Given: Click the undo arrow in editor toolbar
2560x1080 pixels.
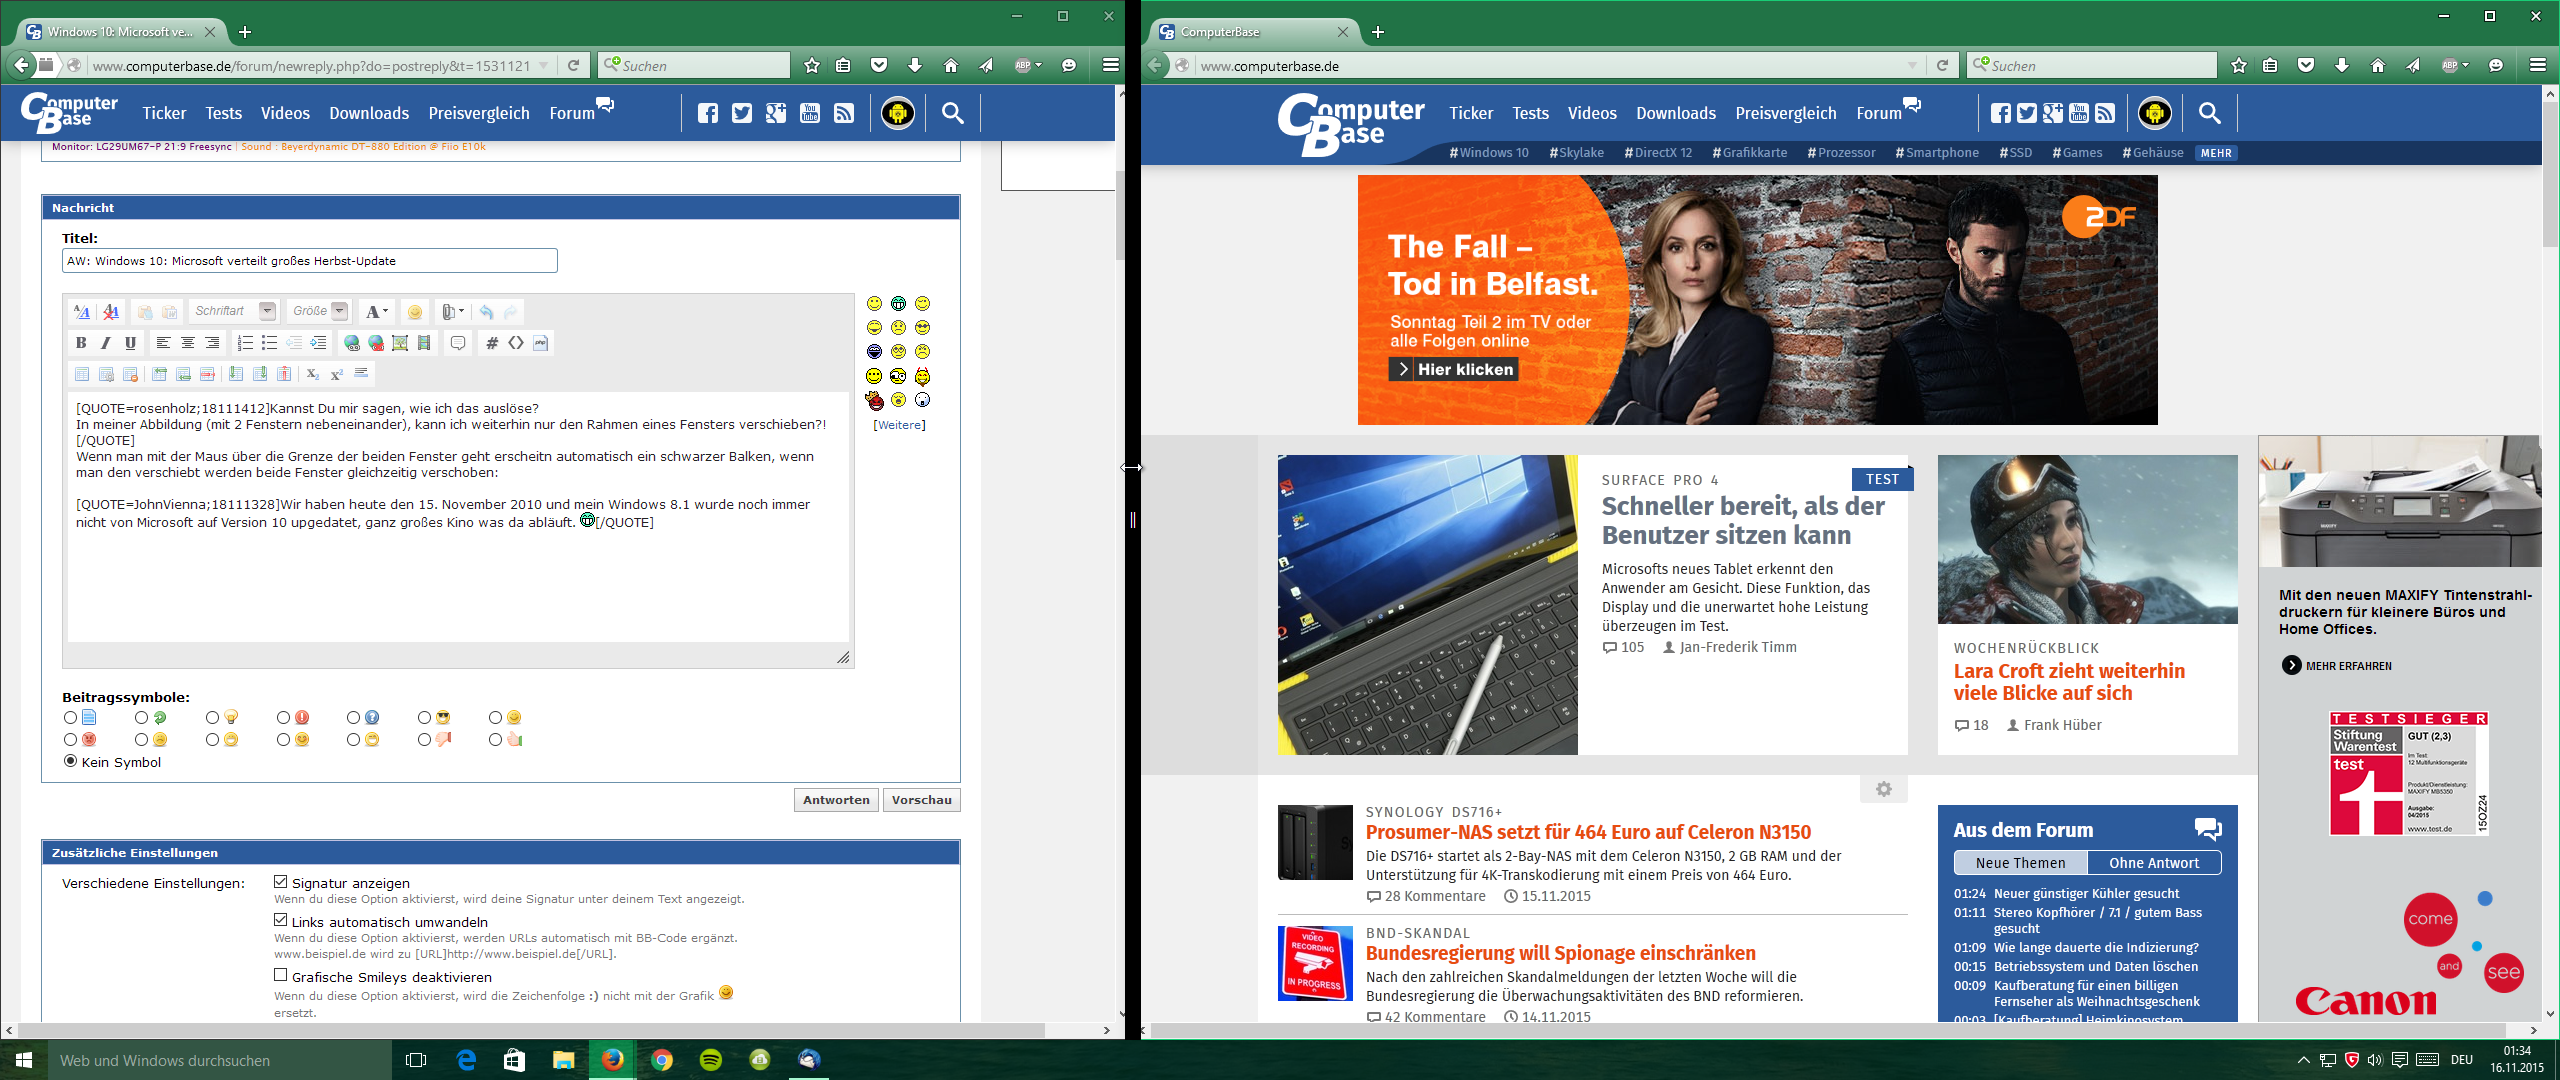Looking at the screenshot, I should (486, 312).
